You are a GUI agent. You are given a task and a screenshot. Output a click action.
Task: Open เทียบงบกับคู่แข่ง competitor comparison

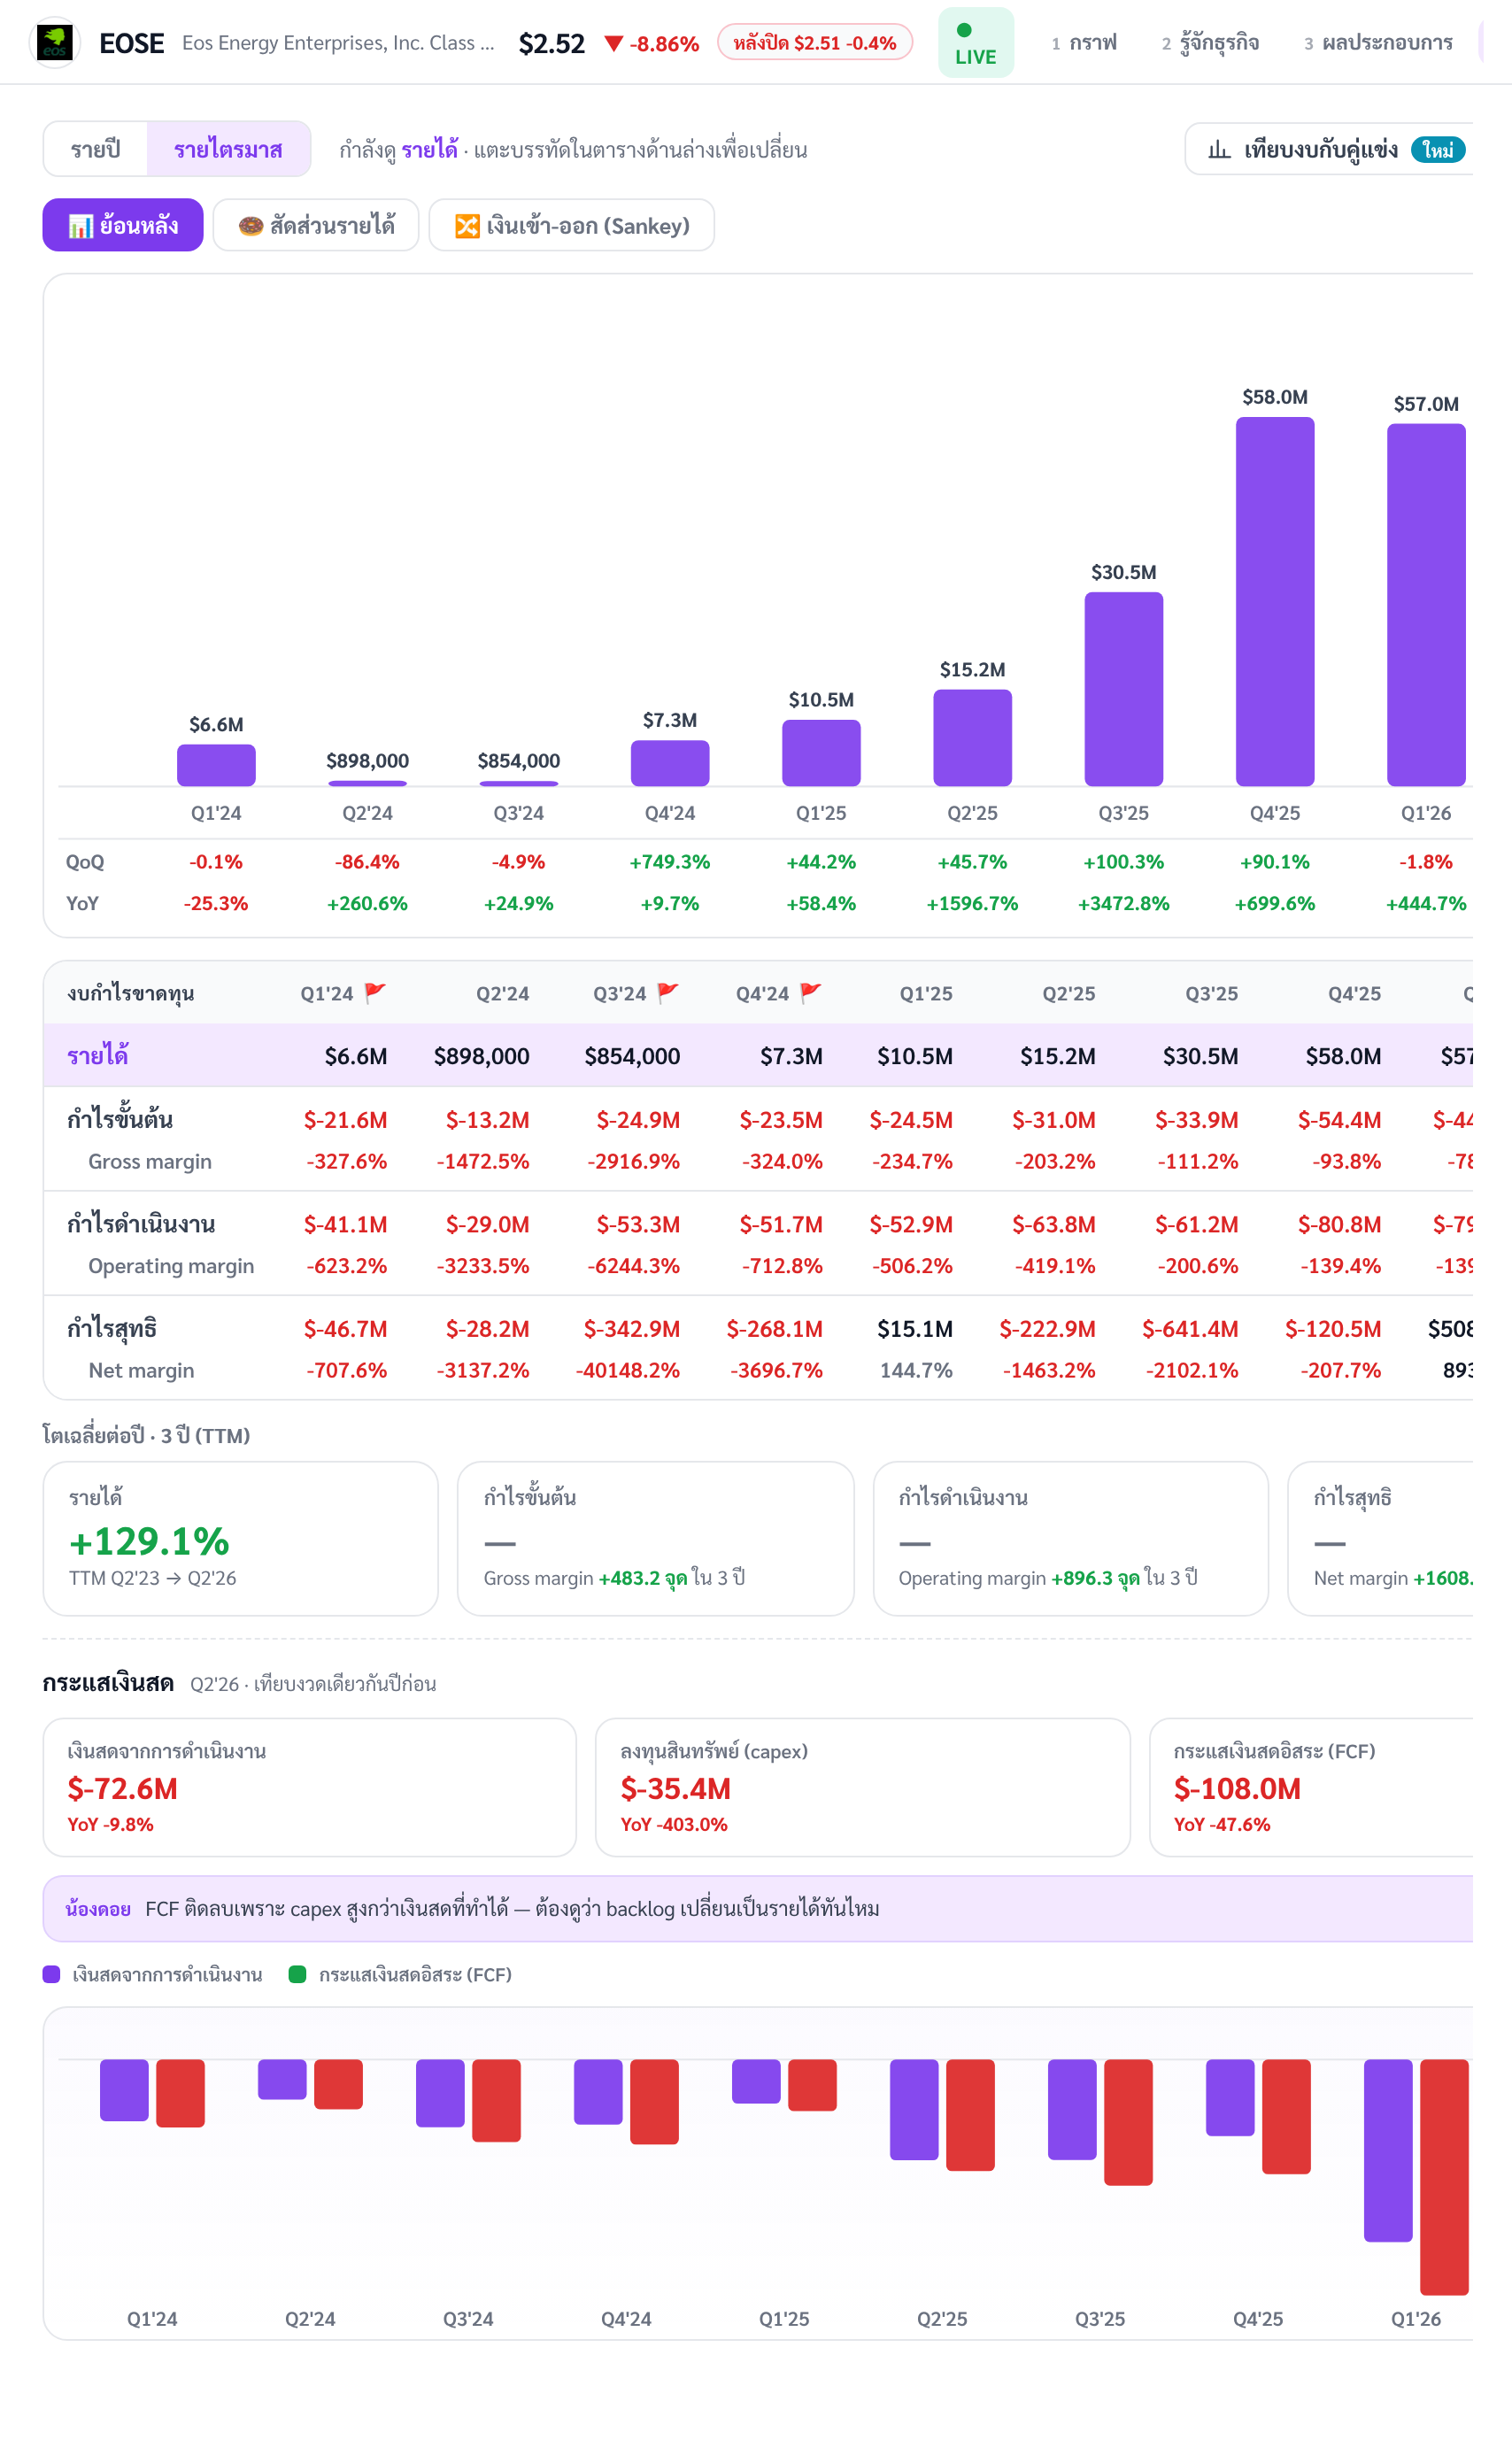tap(1329, 149)
